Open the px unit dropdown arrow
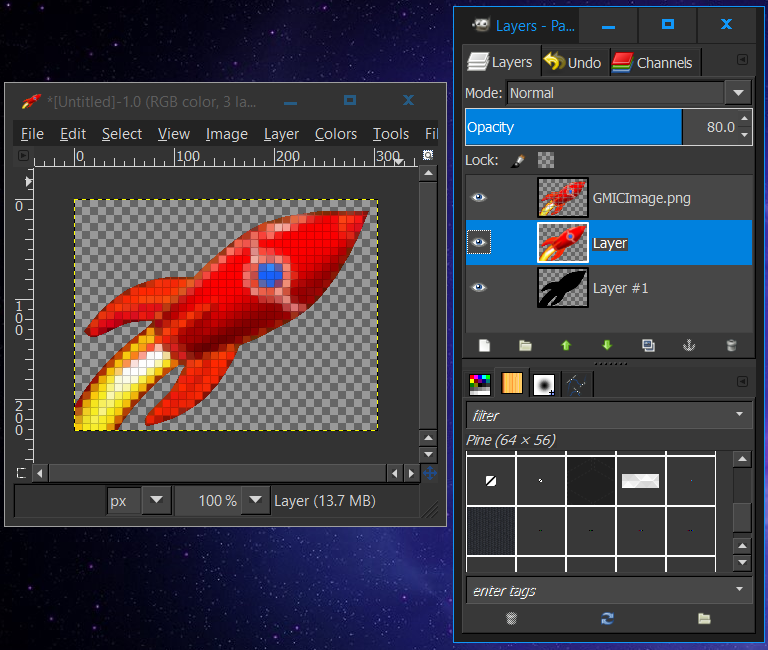This screenshot has width=768, height=650. pyautogui.click(x=157, y=500)
